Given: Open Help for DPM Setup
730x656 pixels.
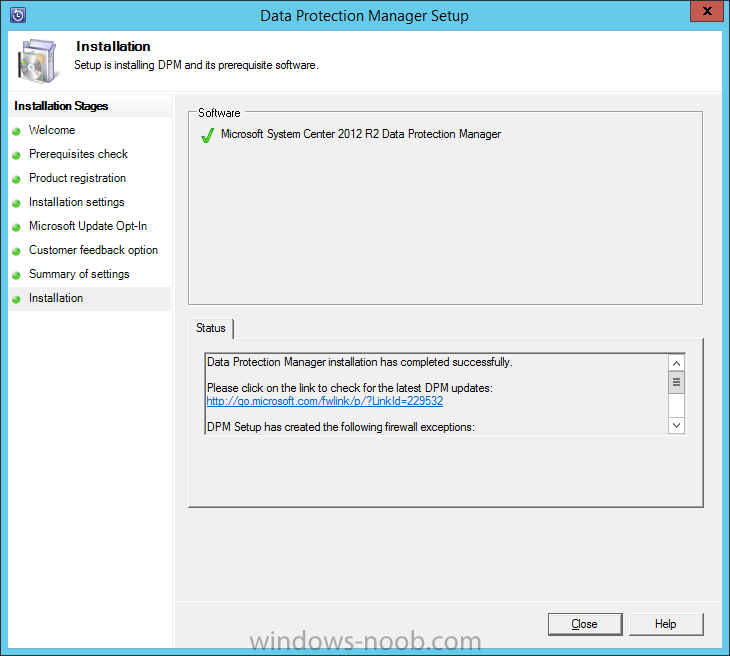Looking at the screenshot, I should click(x=666, y=624).
